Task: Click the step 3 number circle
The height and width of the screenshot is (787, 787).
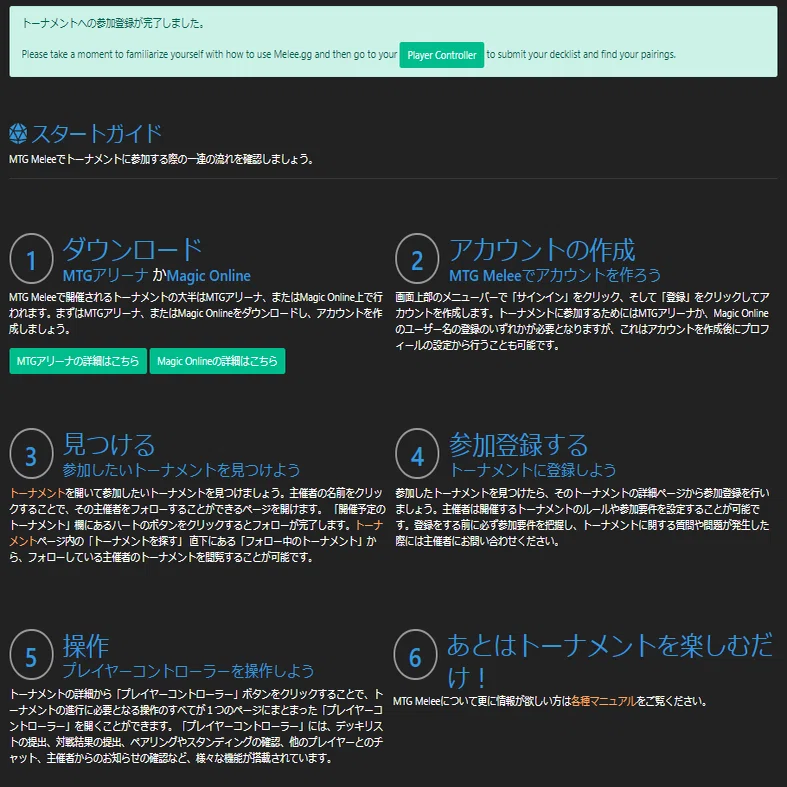Action: coord(32,454)
